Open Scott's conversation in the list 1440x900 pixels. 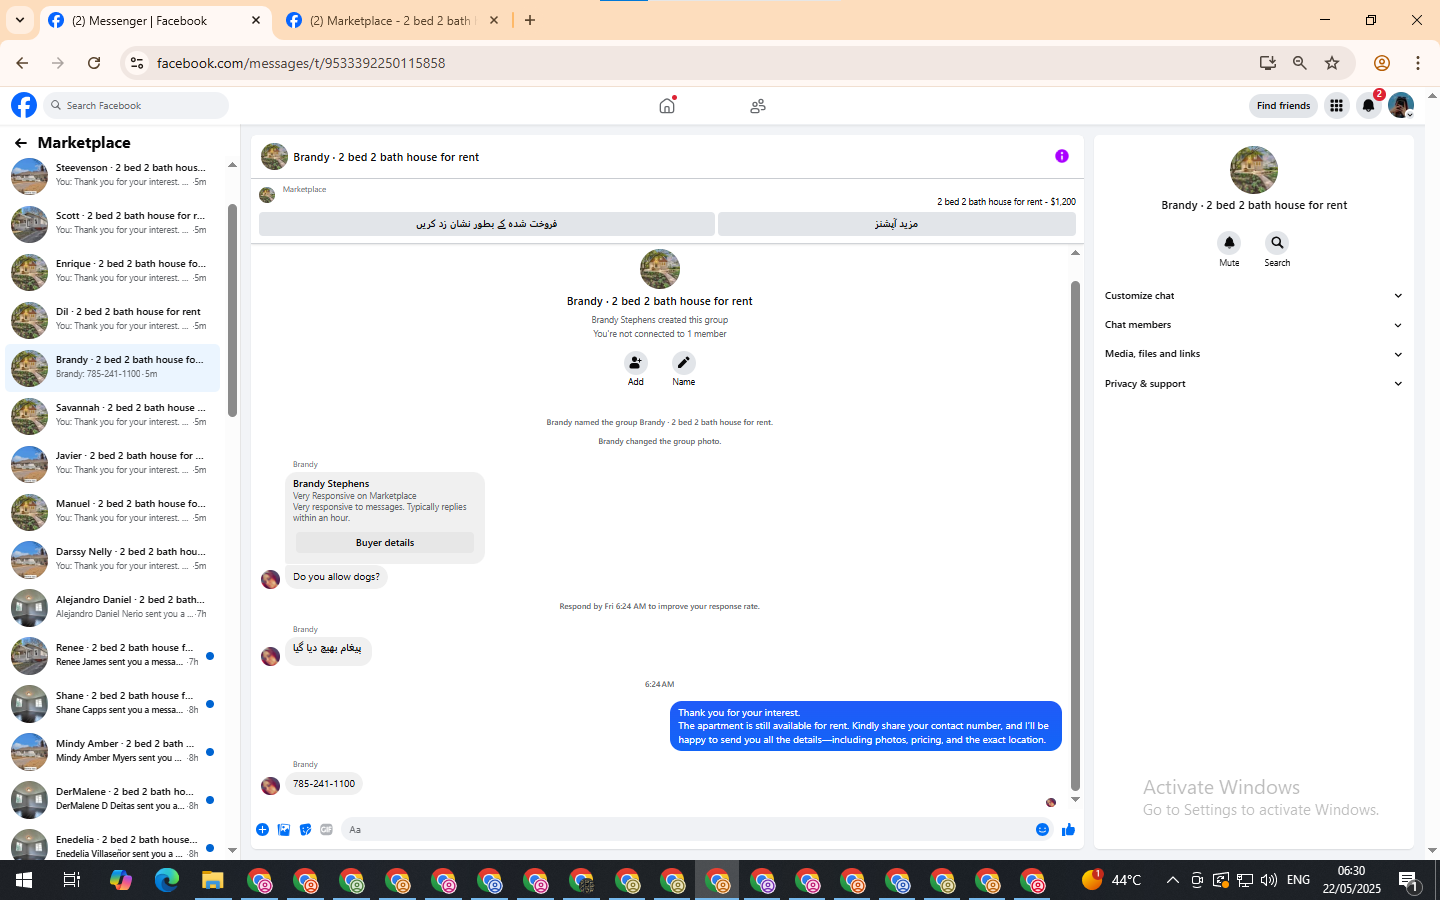pyautogui.click(x=113, y=224)
